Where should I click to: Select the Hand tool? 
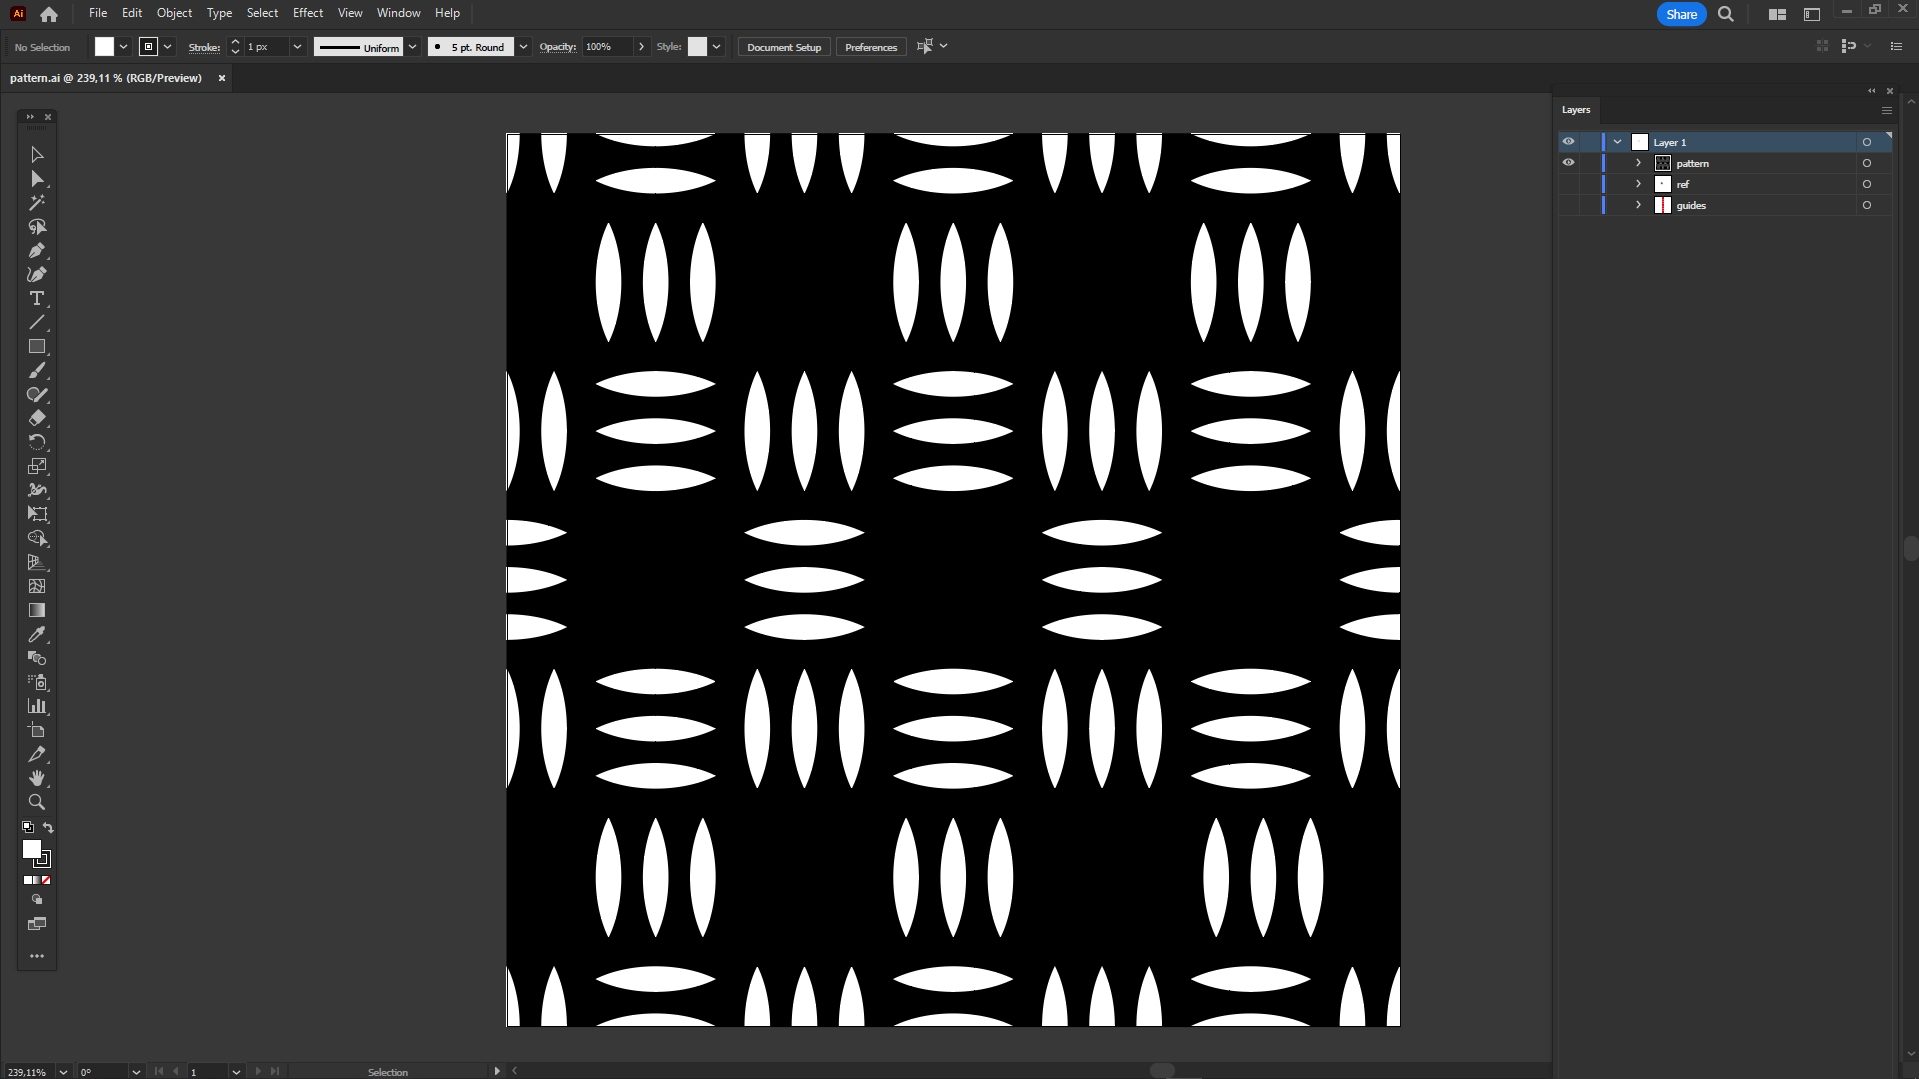click(37, 778)
